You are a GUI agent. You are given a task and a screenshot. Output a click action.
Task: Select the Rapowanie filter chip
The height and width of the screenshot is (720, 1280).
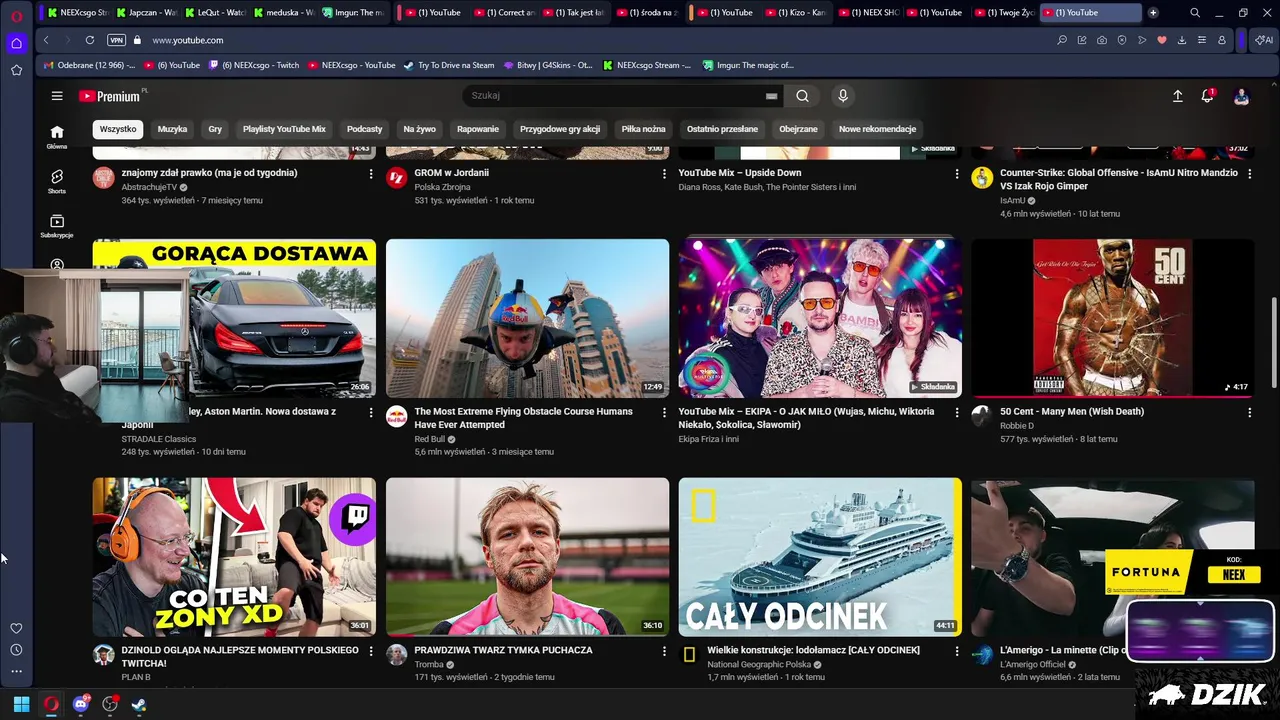click(478, 129)
